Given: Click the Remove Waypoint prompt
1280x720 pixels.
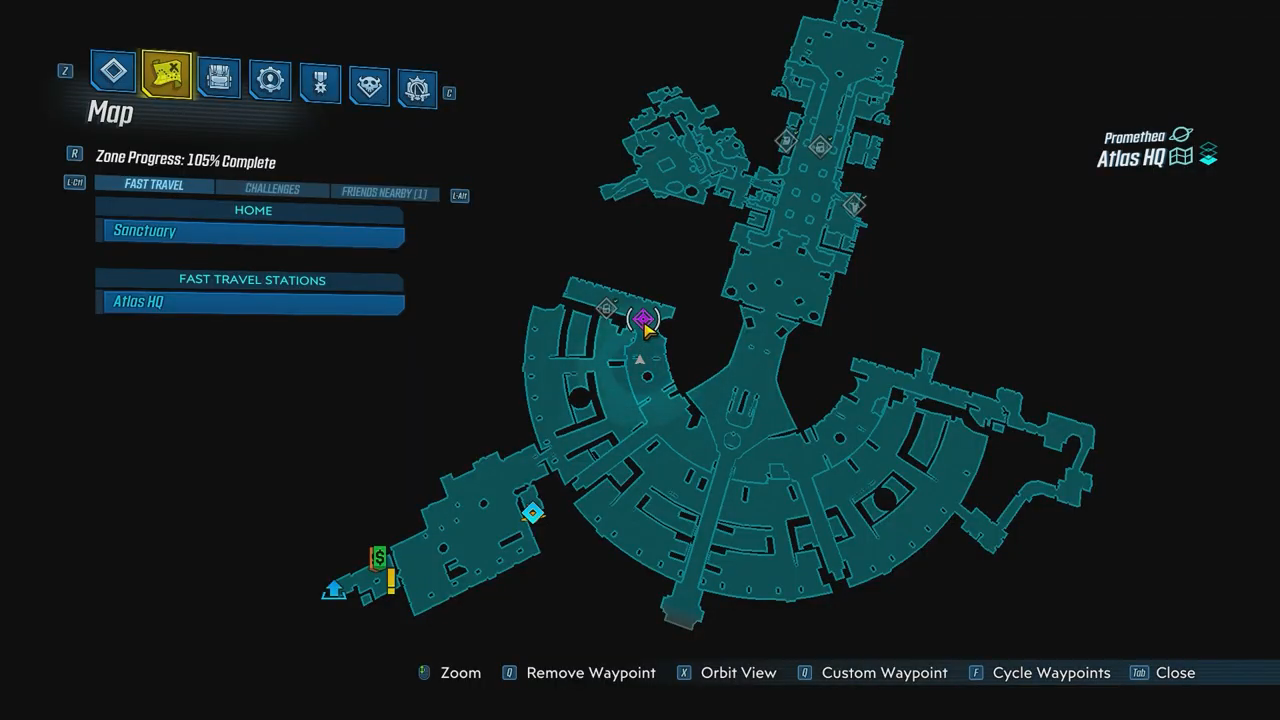Looking at the screenshot, I should 590,673.
